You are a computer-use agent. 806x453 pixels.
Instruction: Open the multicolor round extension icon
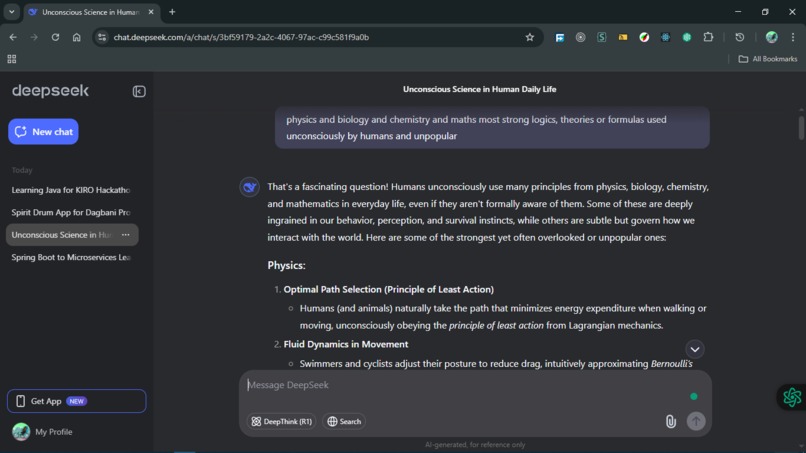644,37
